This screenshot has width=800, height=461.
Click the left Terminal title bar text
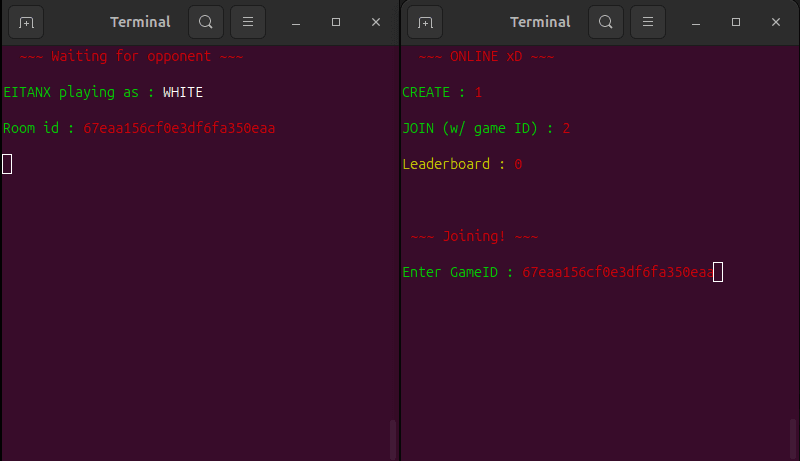click(140, 22)
